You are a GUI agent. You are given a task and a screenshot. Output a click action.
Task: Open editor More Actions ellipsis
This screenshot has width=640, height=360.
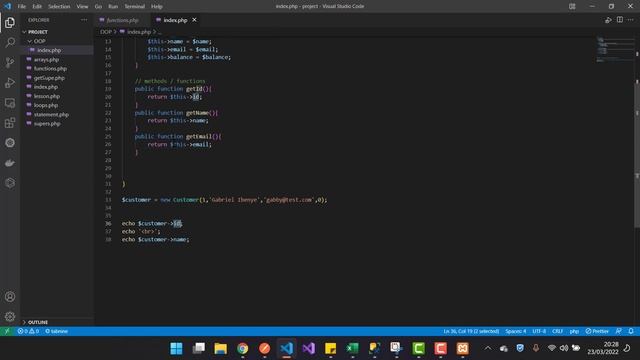[x=631, y=20]
